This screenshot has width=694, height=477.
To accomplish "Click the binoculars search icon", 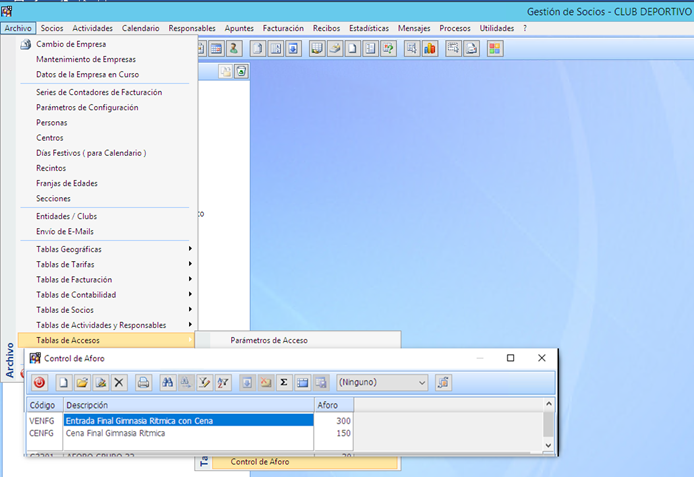I will pos(169,382).
